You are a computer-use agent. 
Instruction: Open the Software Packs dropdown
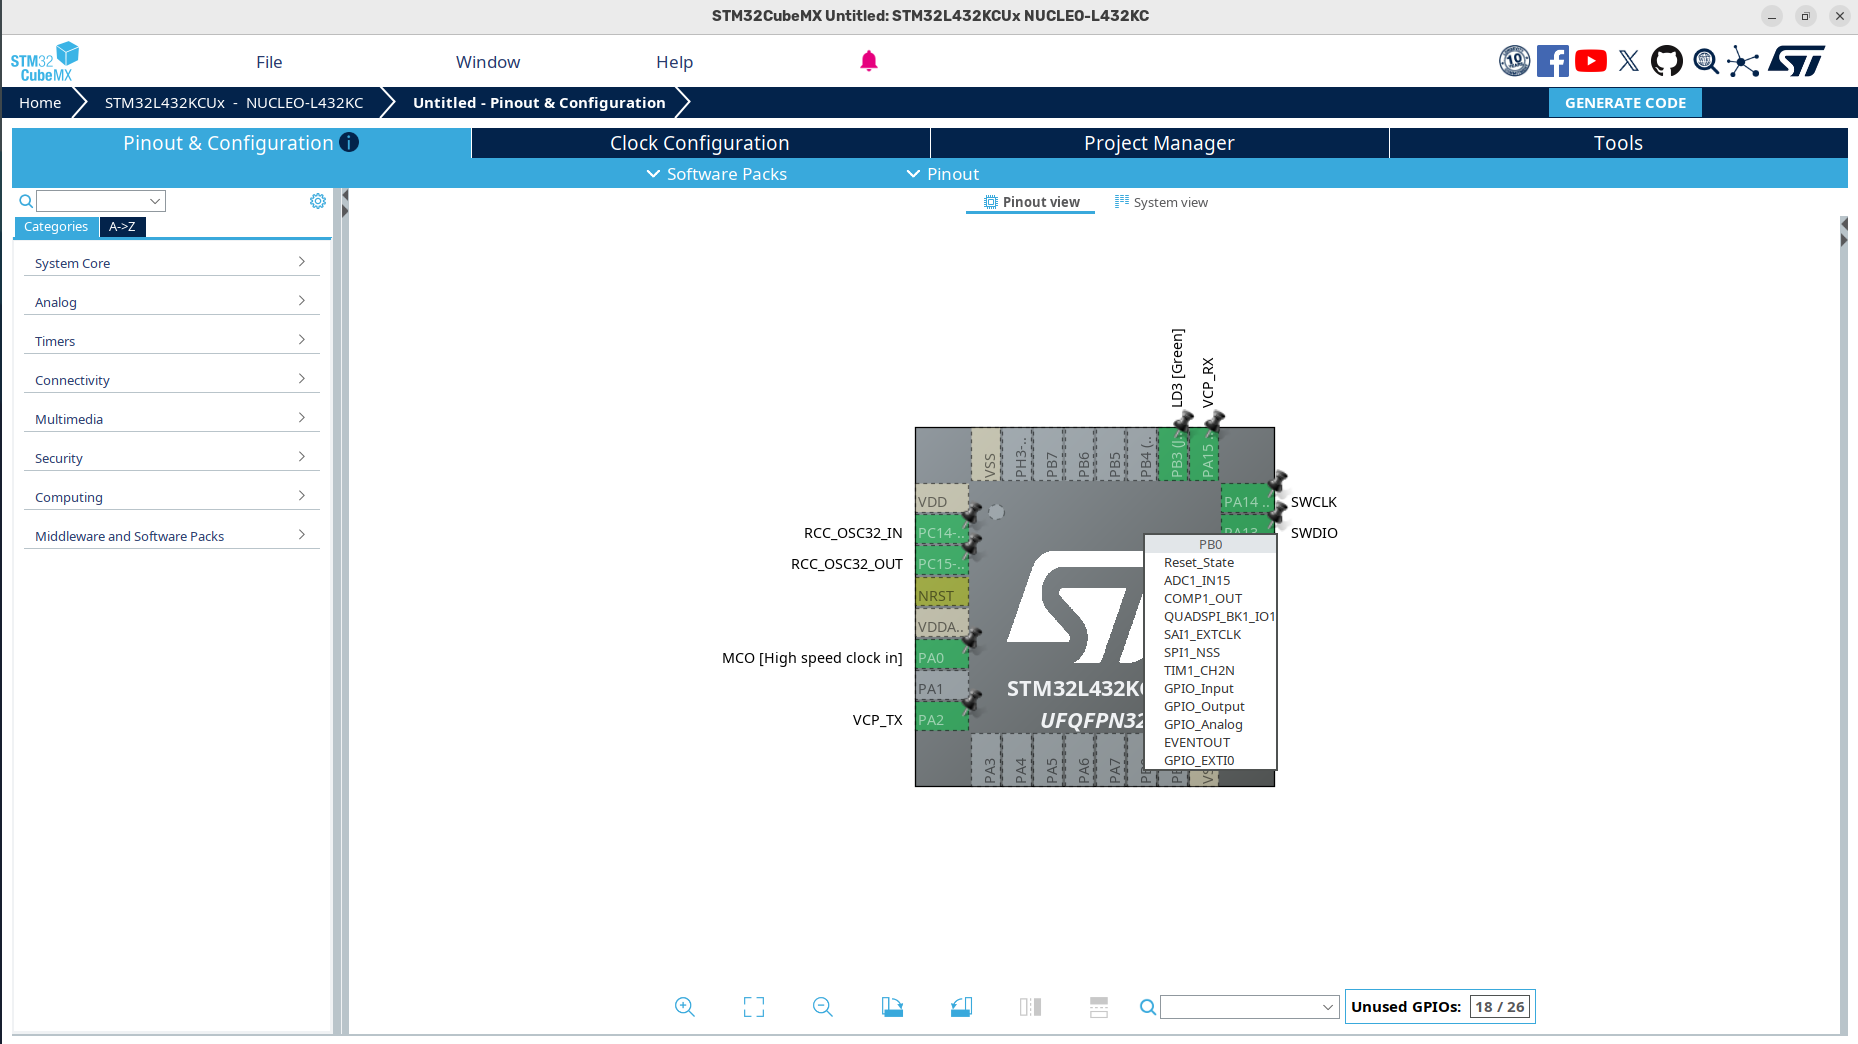pos(716,174)
